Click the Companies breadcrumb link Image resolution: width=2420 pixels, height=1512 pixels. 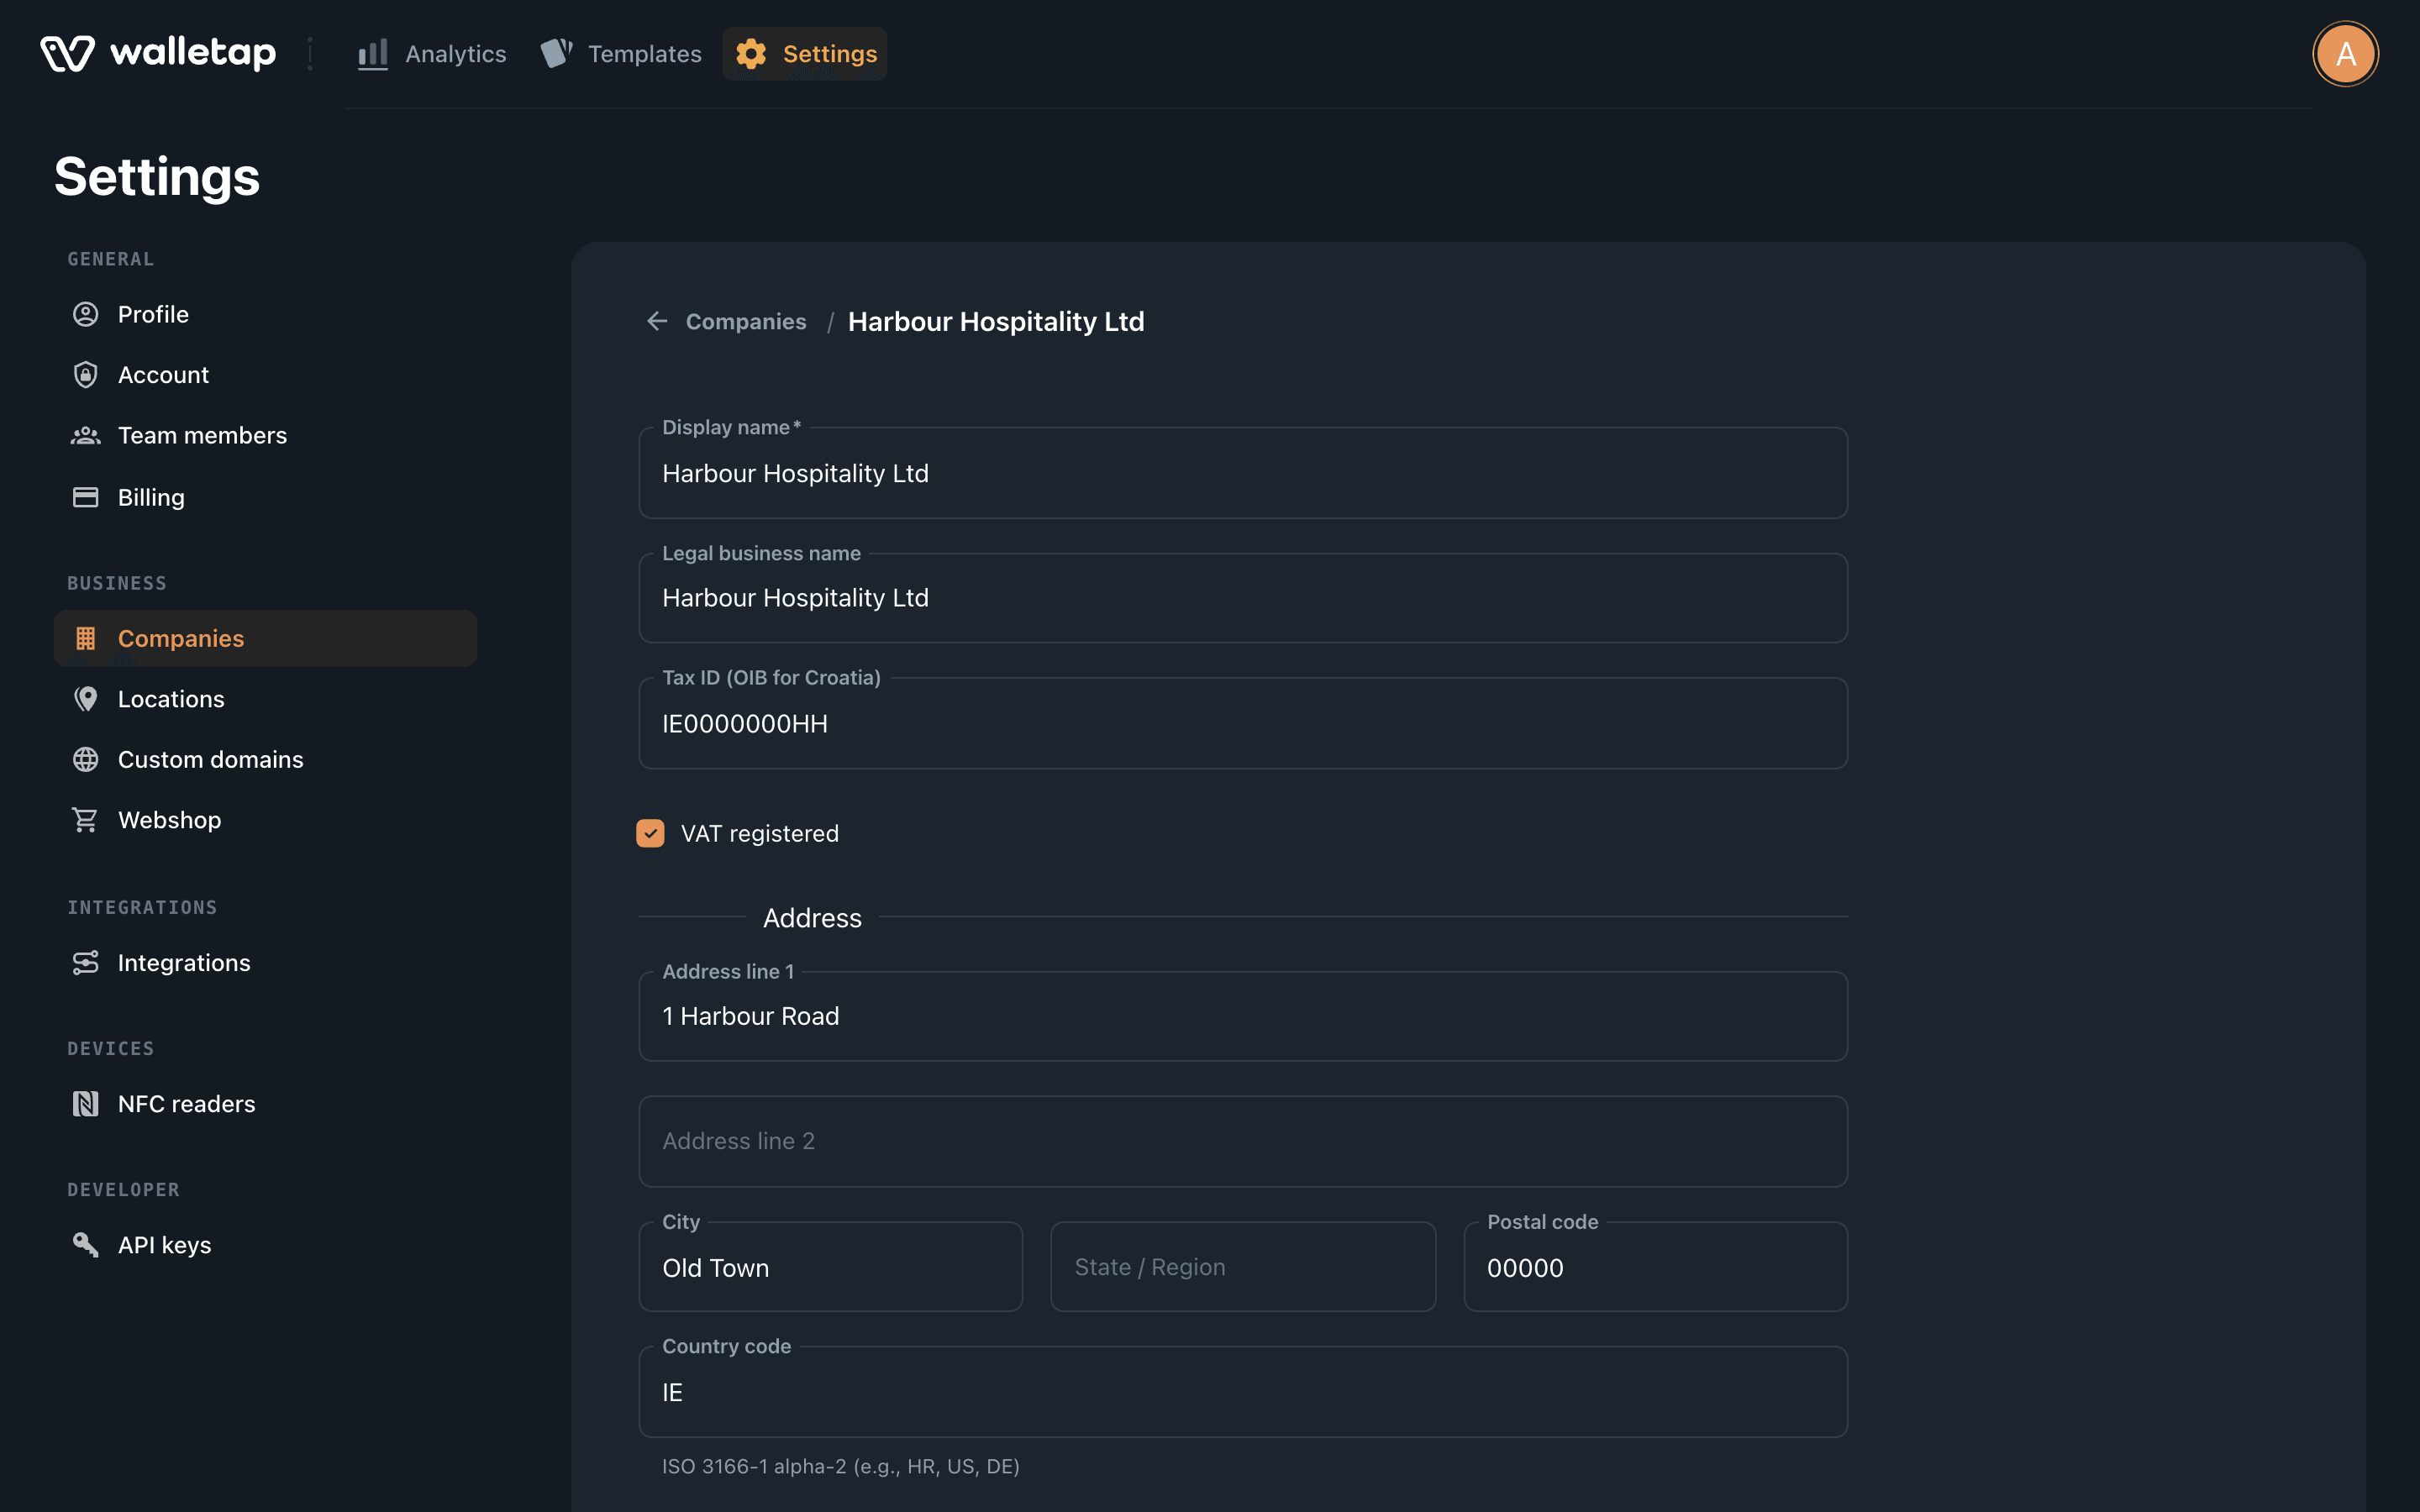746,321
